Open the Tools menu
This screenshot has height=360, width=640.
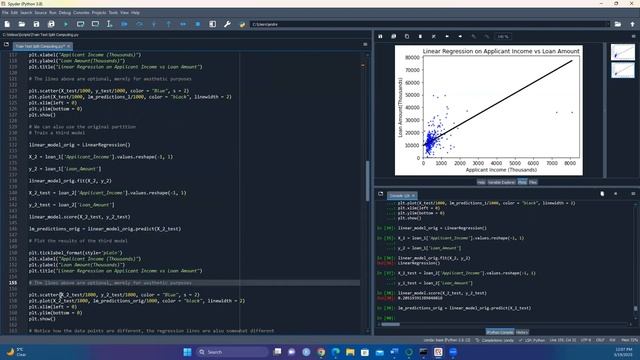pos(113,13)
